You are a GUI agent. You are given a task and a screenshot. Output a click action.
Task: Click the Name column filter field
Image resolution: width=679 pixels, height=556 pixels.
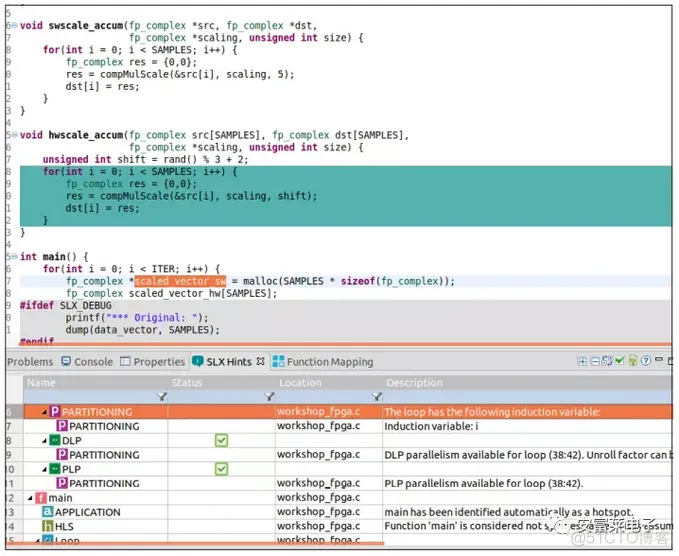(96, 397)
